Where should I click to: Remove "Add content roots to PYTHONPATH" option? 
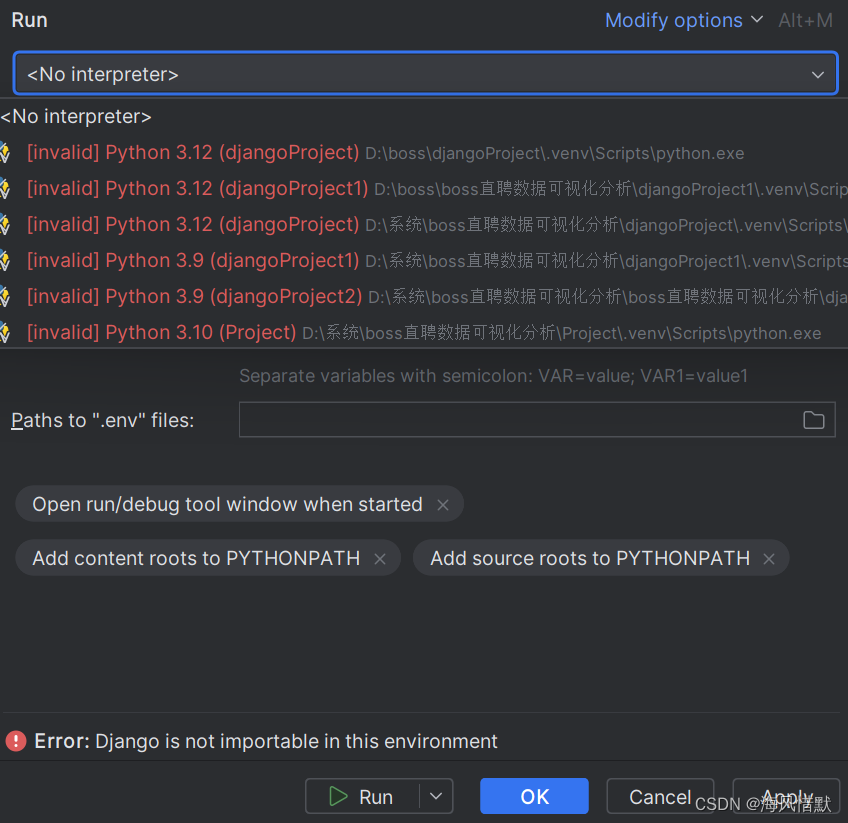click(x=380, y=558)
